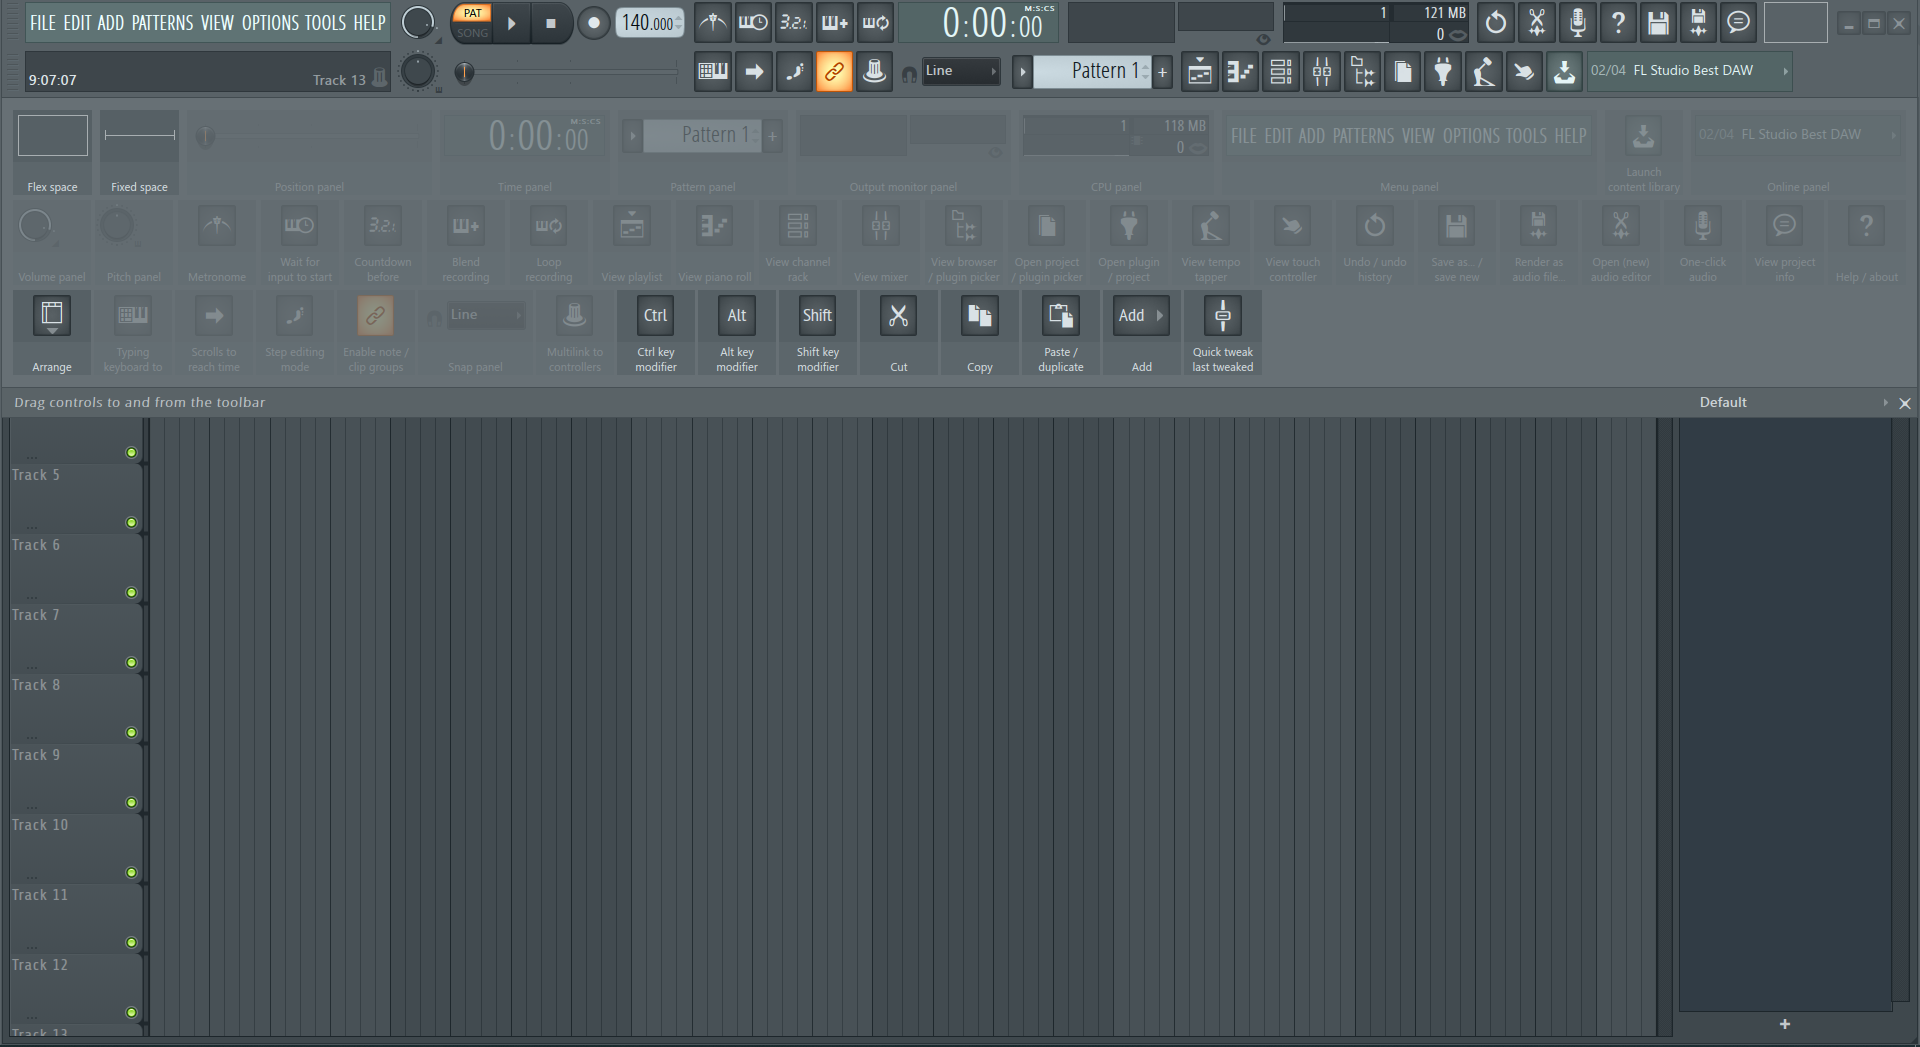The image size is (1920, 1047).
Task: Close the toolbar editor with X
Action: tap(1904, 403)
